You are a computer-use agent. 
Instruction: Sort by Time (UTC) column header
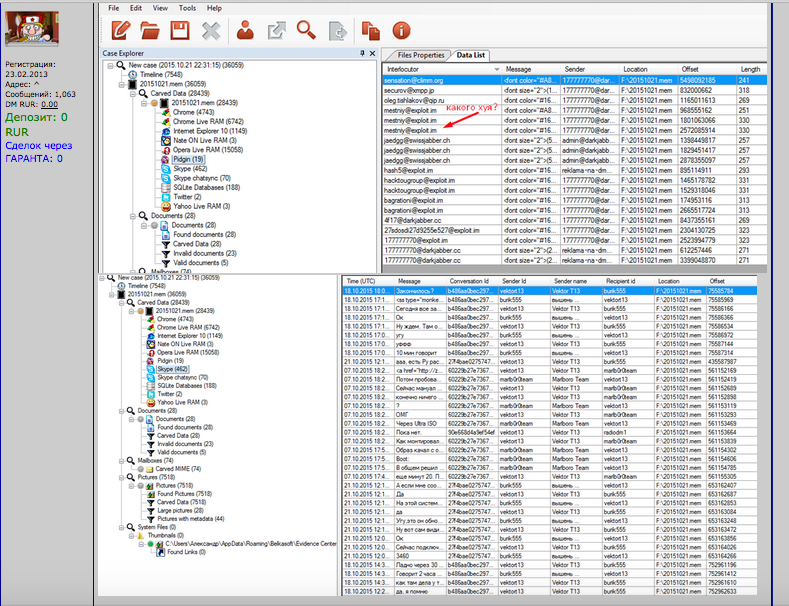click(367, 281)
